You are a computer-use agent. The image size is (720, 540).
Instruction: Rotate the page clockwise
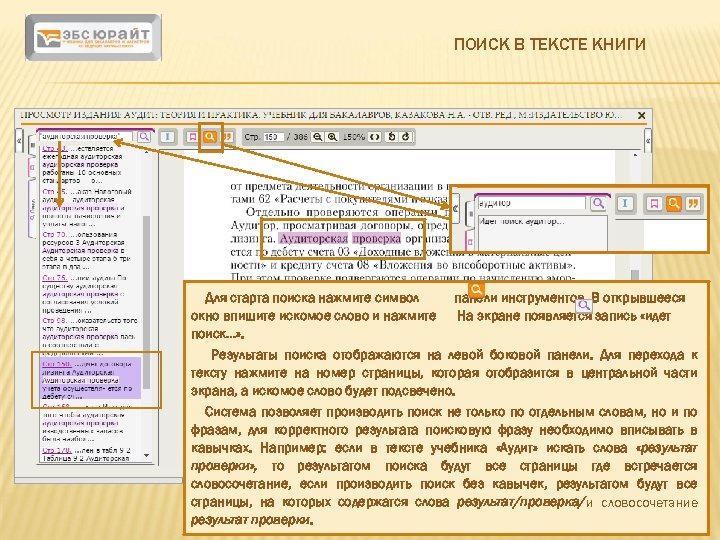point(405,136)
